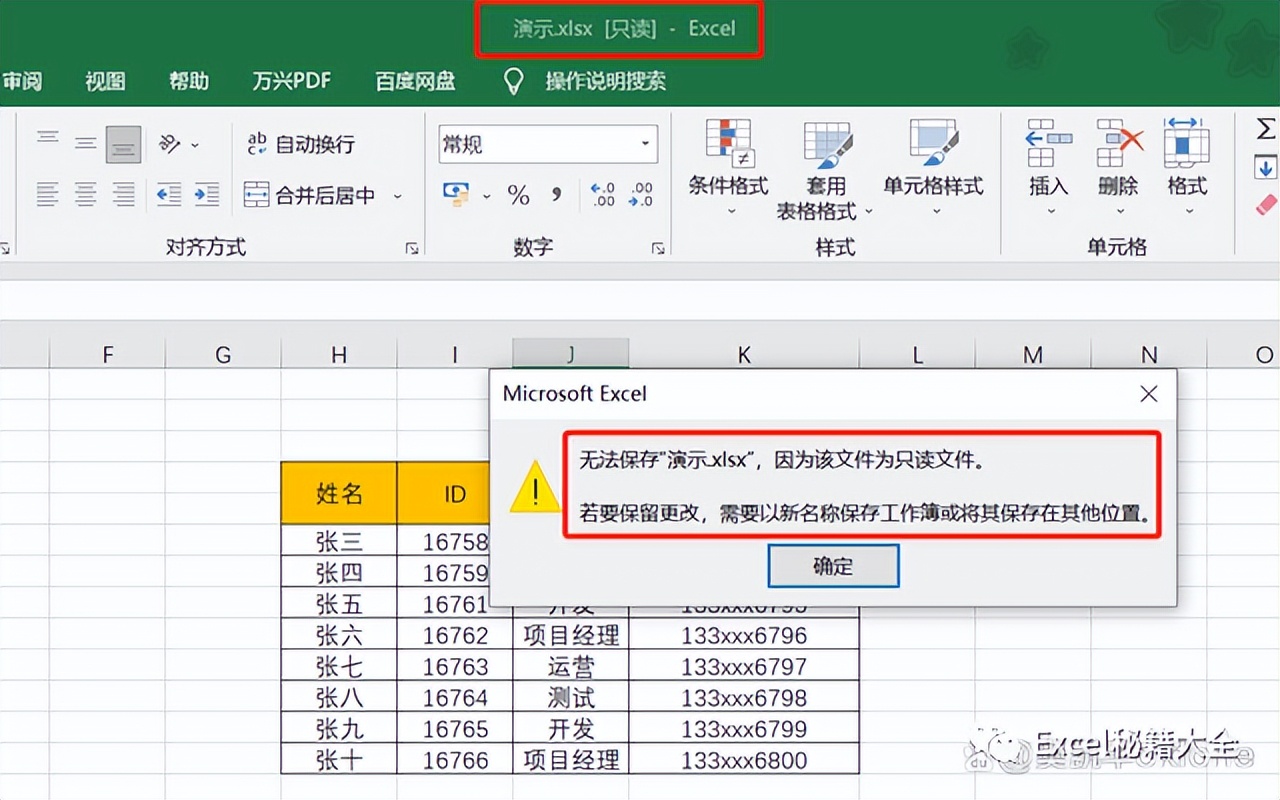1280x800 pixels.
Task: Open the 审阅 ribbon tab
Action: point(24,82)
